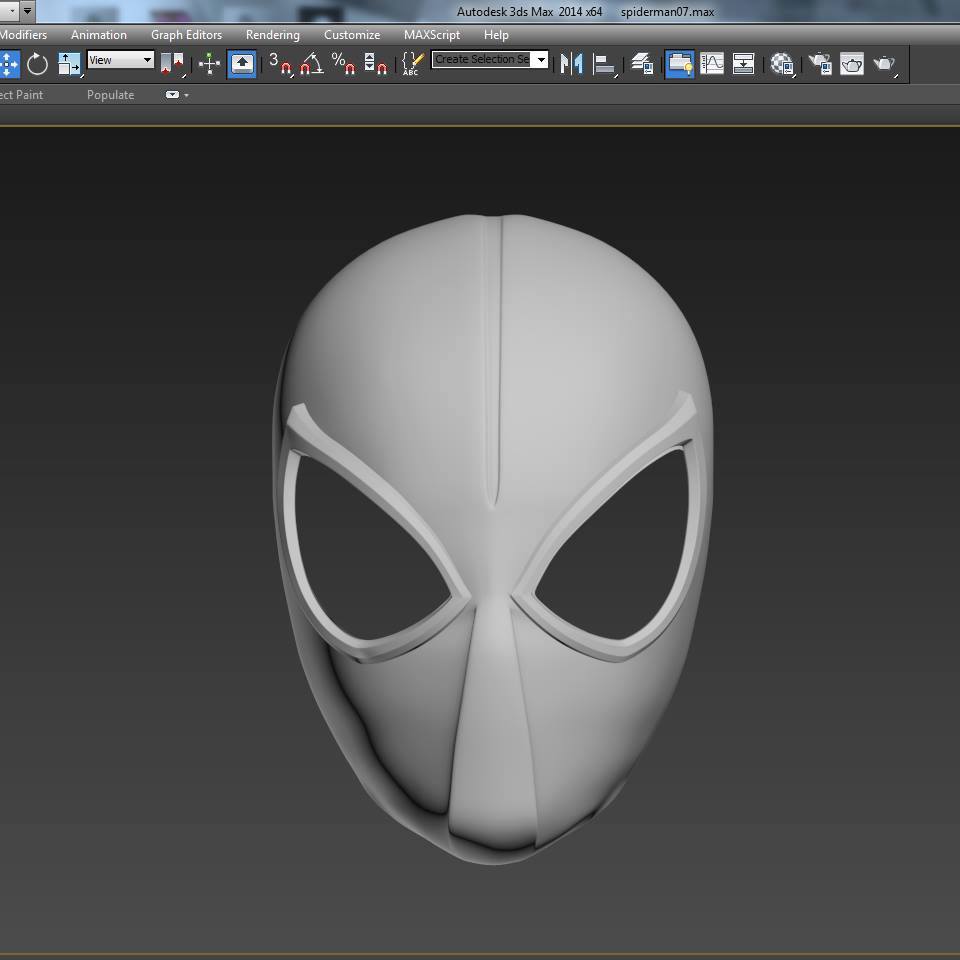Click the Create Selection Set field
Viewport: 960px width, 960px height.
(482, 59)
